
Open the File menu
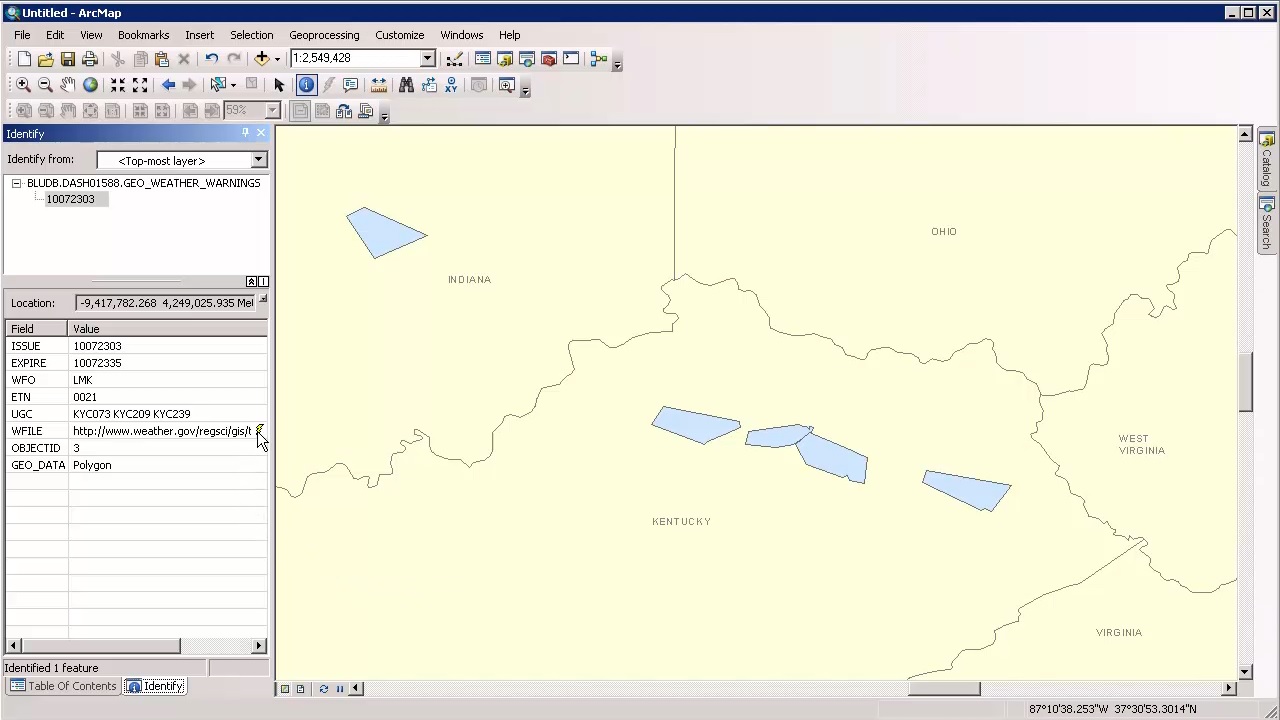pyautogui.click(x=22, y=35)
